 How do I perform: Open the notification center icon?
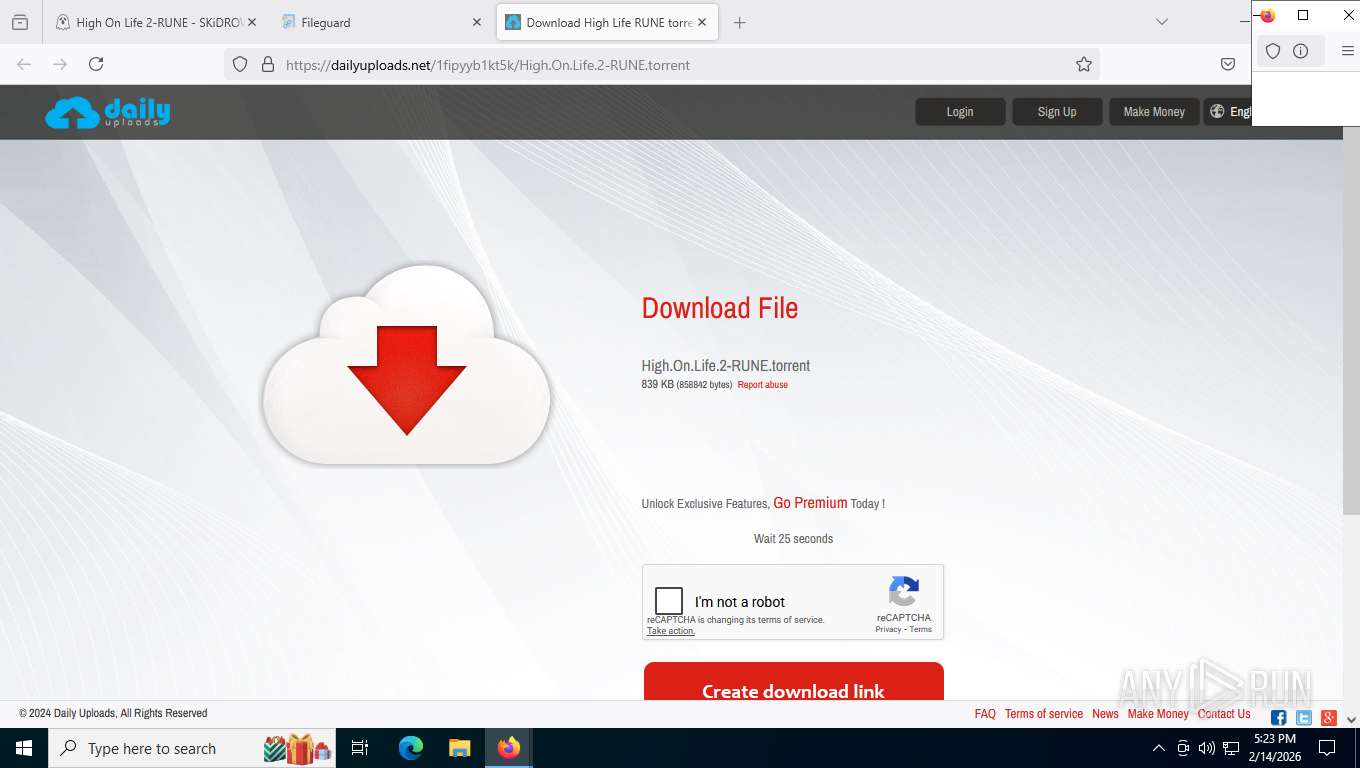point(1327,748)
